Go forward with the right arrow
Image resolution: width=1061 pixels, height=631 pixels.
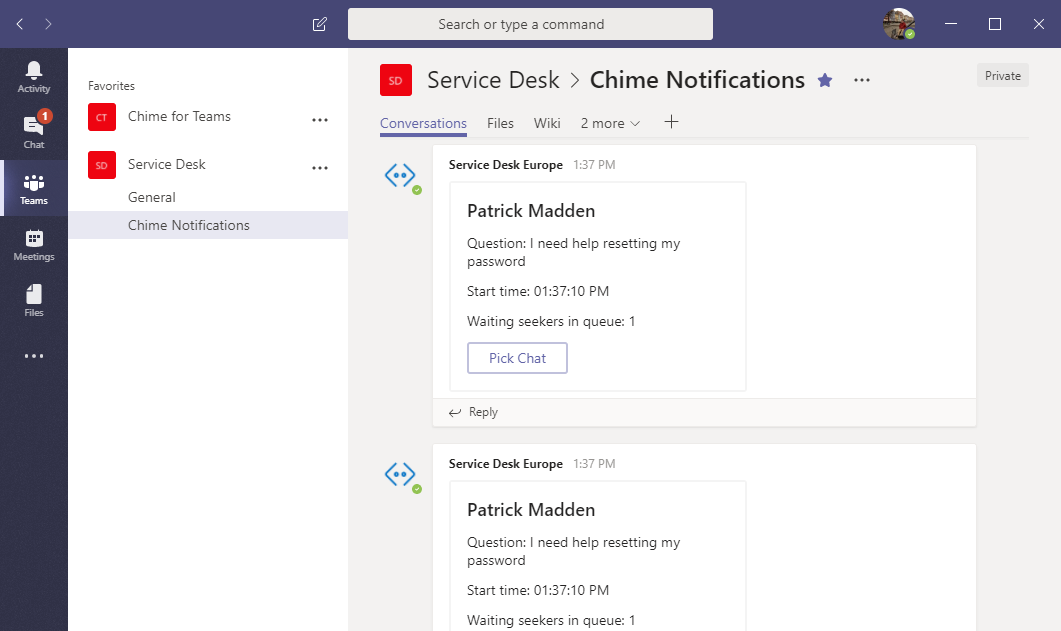tap(48, 24)
